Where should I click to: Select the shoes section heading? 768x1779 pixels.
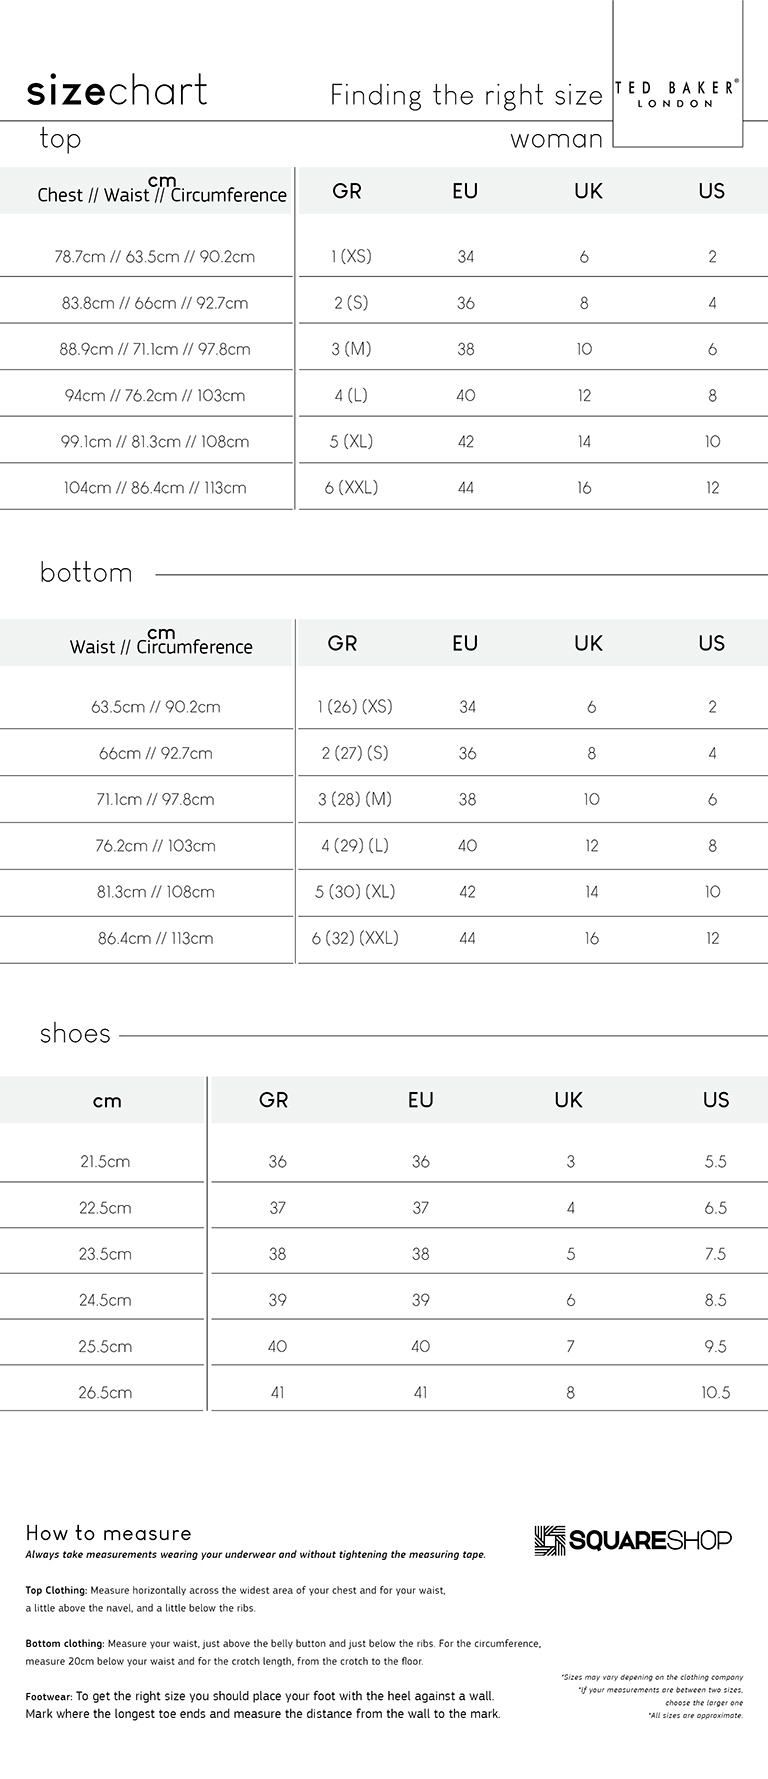pos(75,1033)
